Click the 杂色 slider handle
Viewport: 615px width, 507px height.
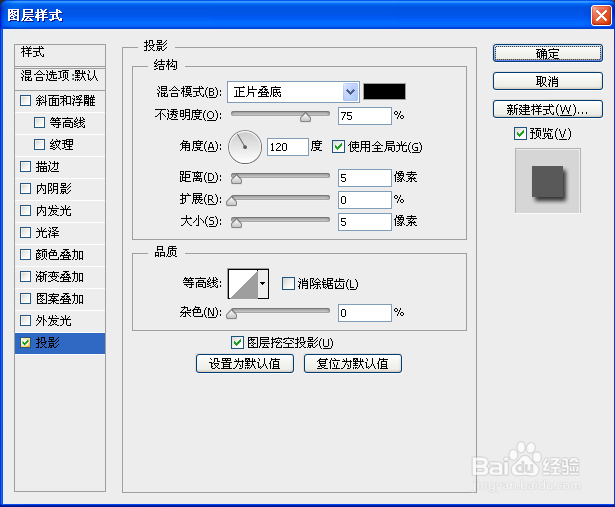[232, 313]
